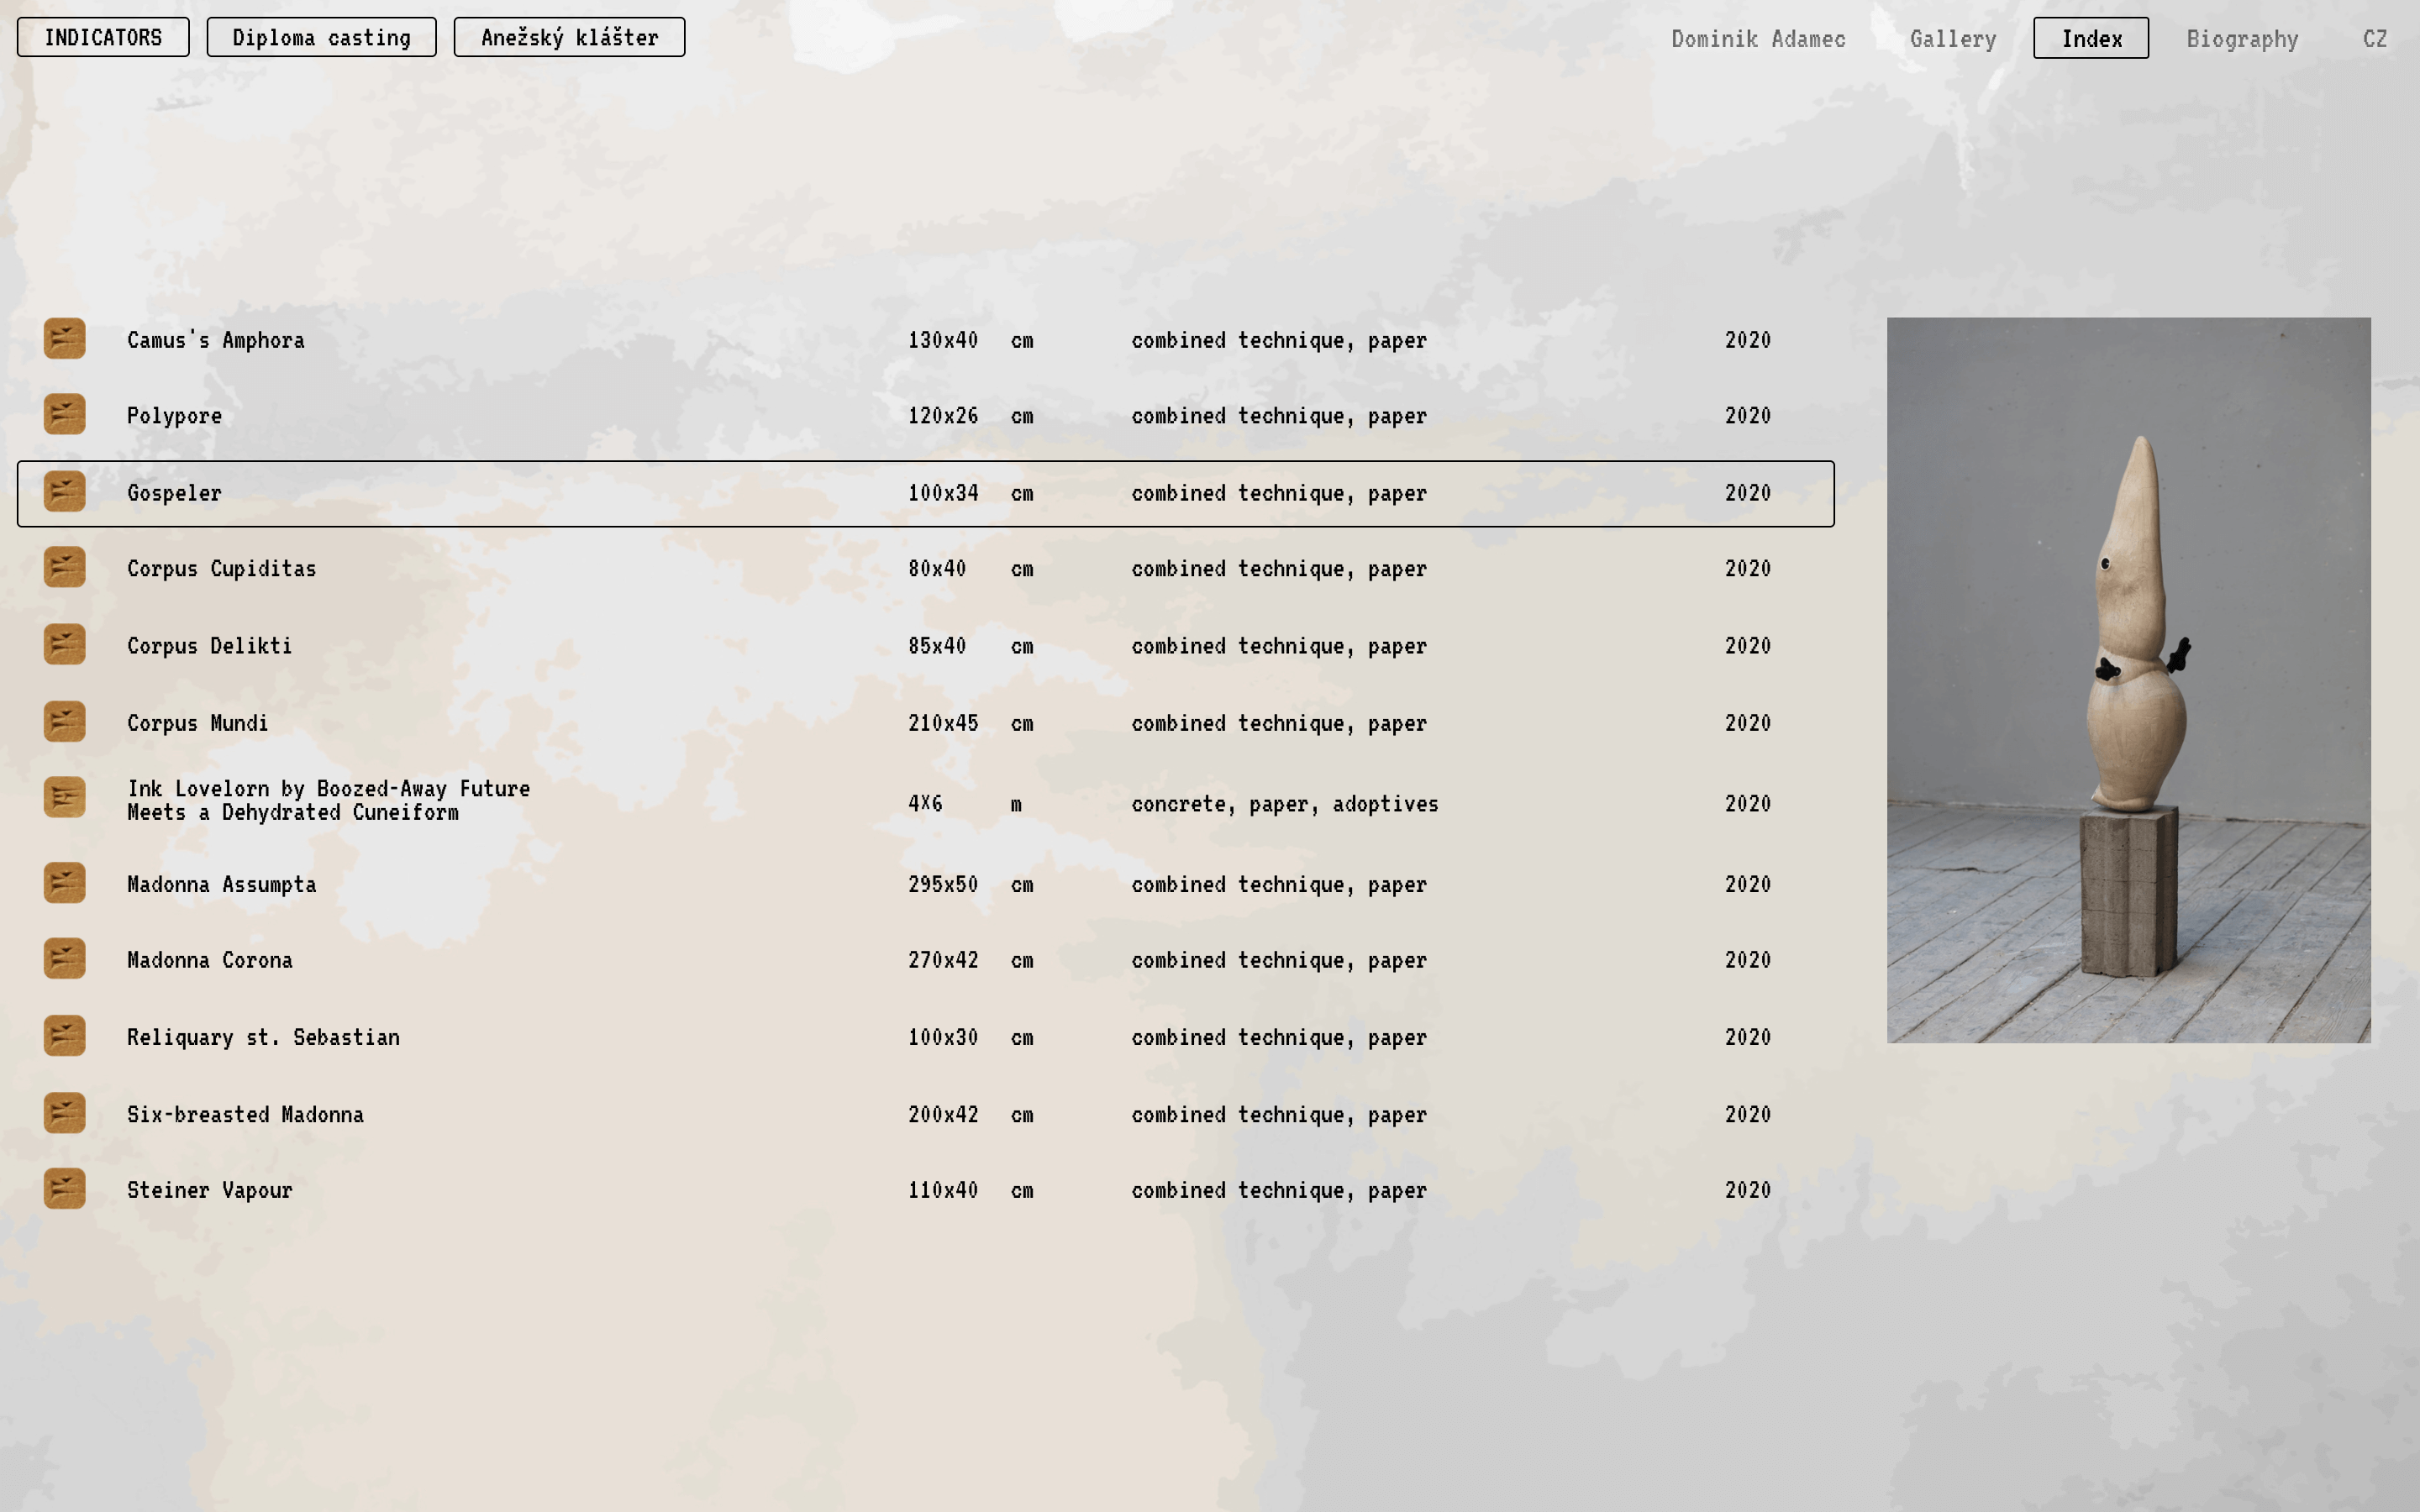
Task: Click the 80x40 dimension value
Action: 937,569
